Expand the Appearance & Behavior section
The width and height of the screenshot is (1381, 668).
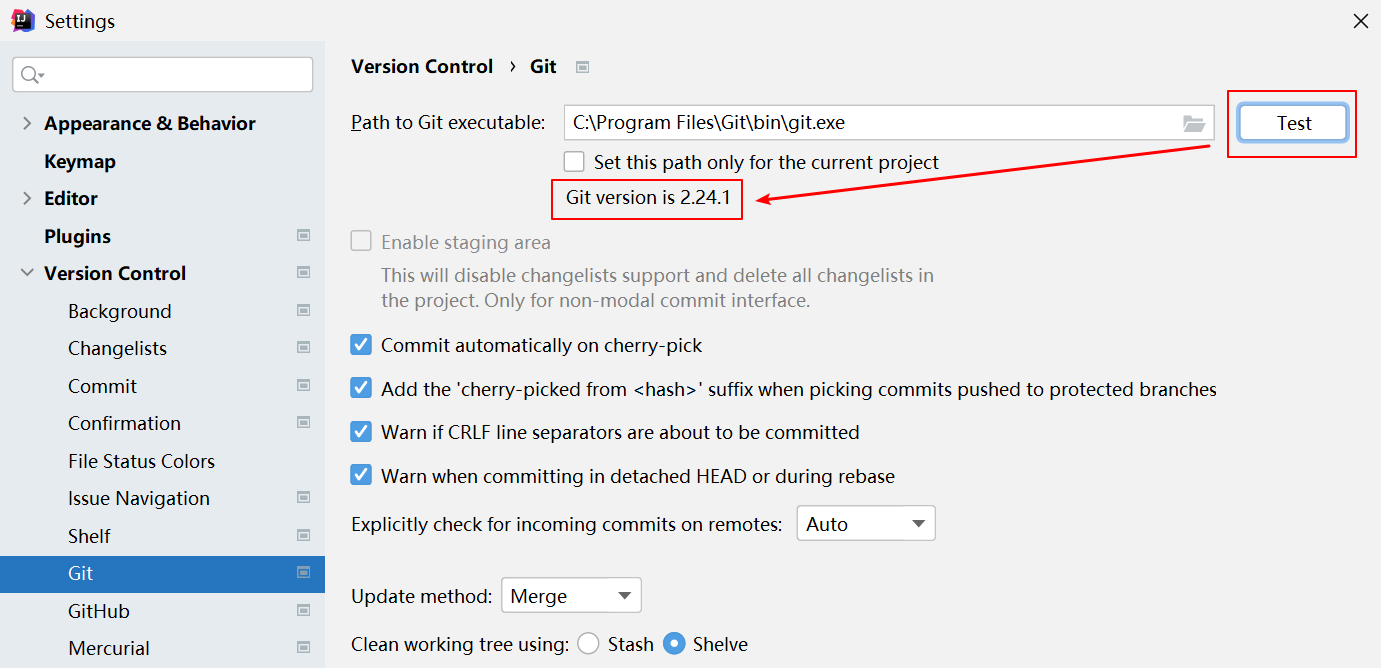click(27, 123)
